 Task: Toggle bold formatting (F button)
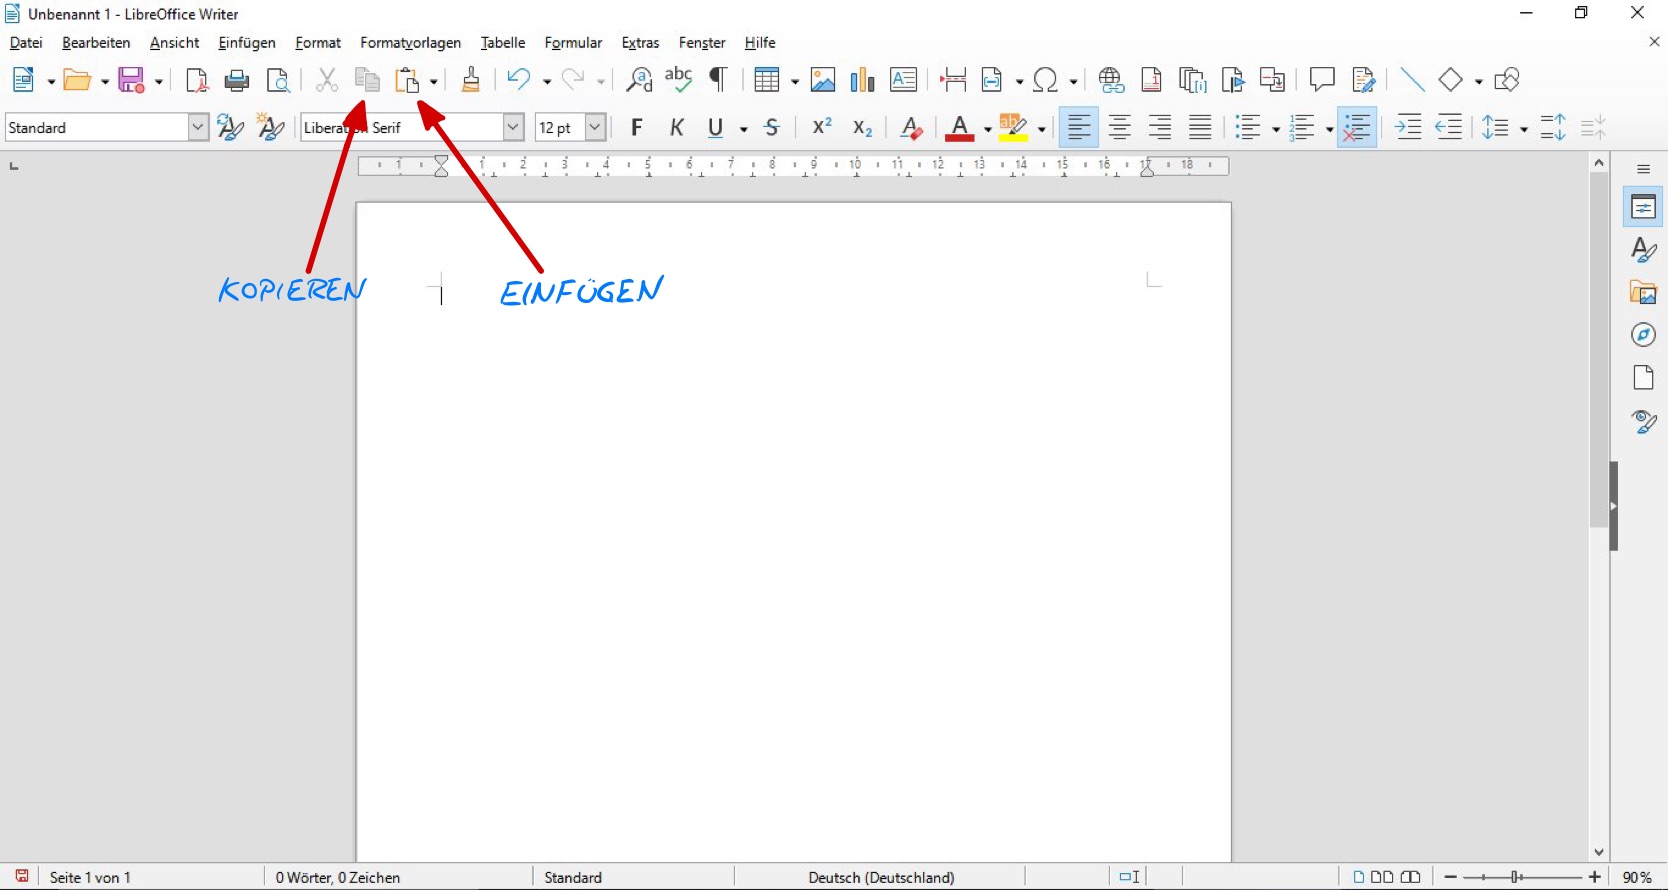point(637,128)
